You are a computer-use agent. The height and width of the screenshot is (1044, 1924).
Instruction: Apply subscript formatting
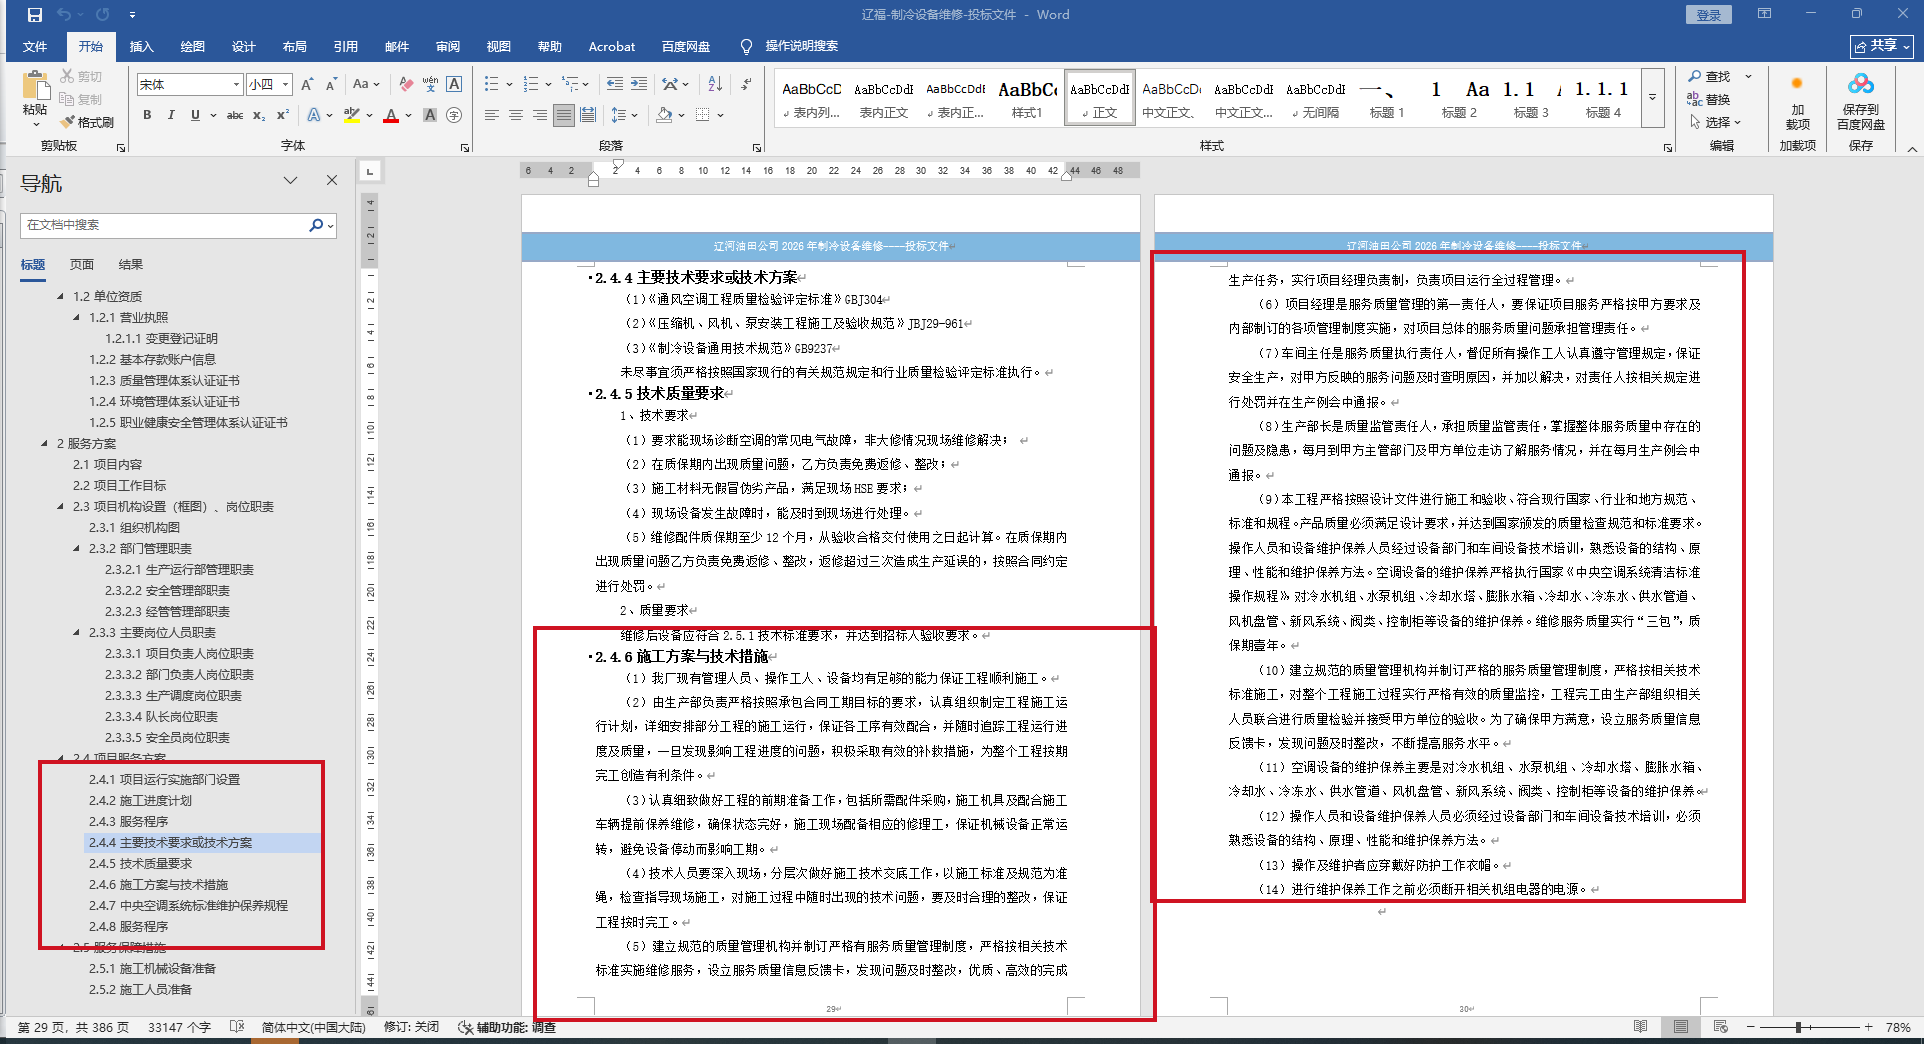(x=259, y=115)
